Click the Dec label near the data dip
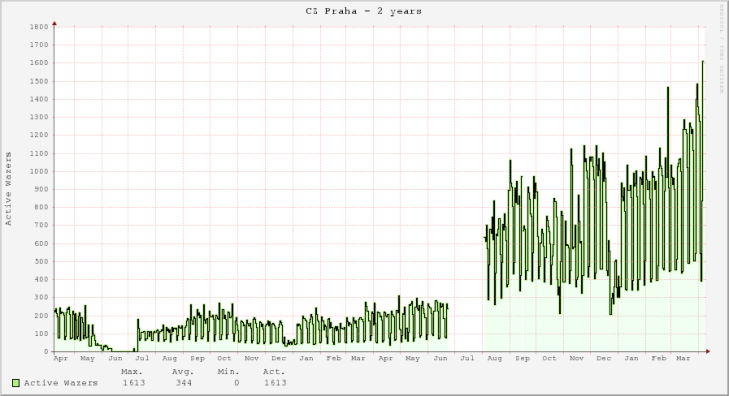The height and width of the screenshot is (396, 729). pos(603,358)
